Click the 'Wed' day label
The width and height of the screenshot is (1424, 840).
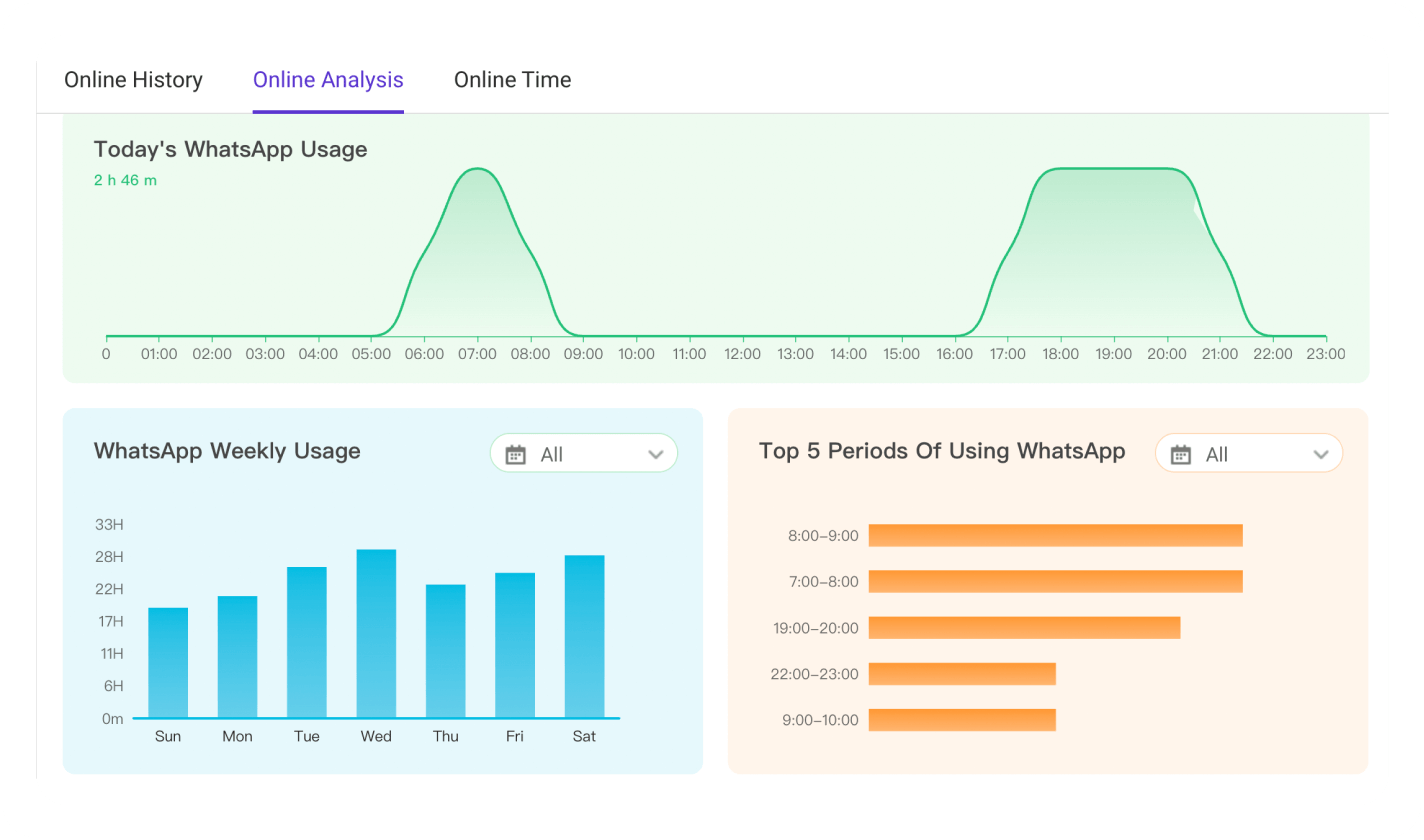click(376, 737)
